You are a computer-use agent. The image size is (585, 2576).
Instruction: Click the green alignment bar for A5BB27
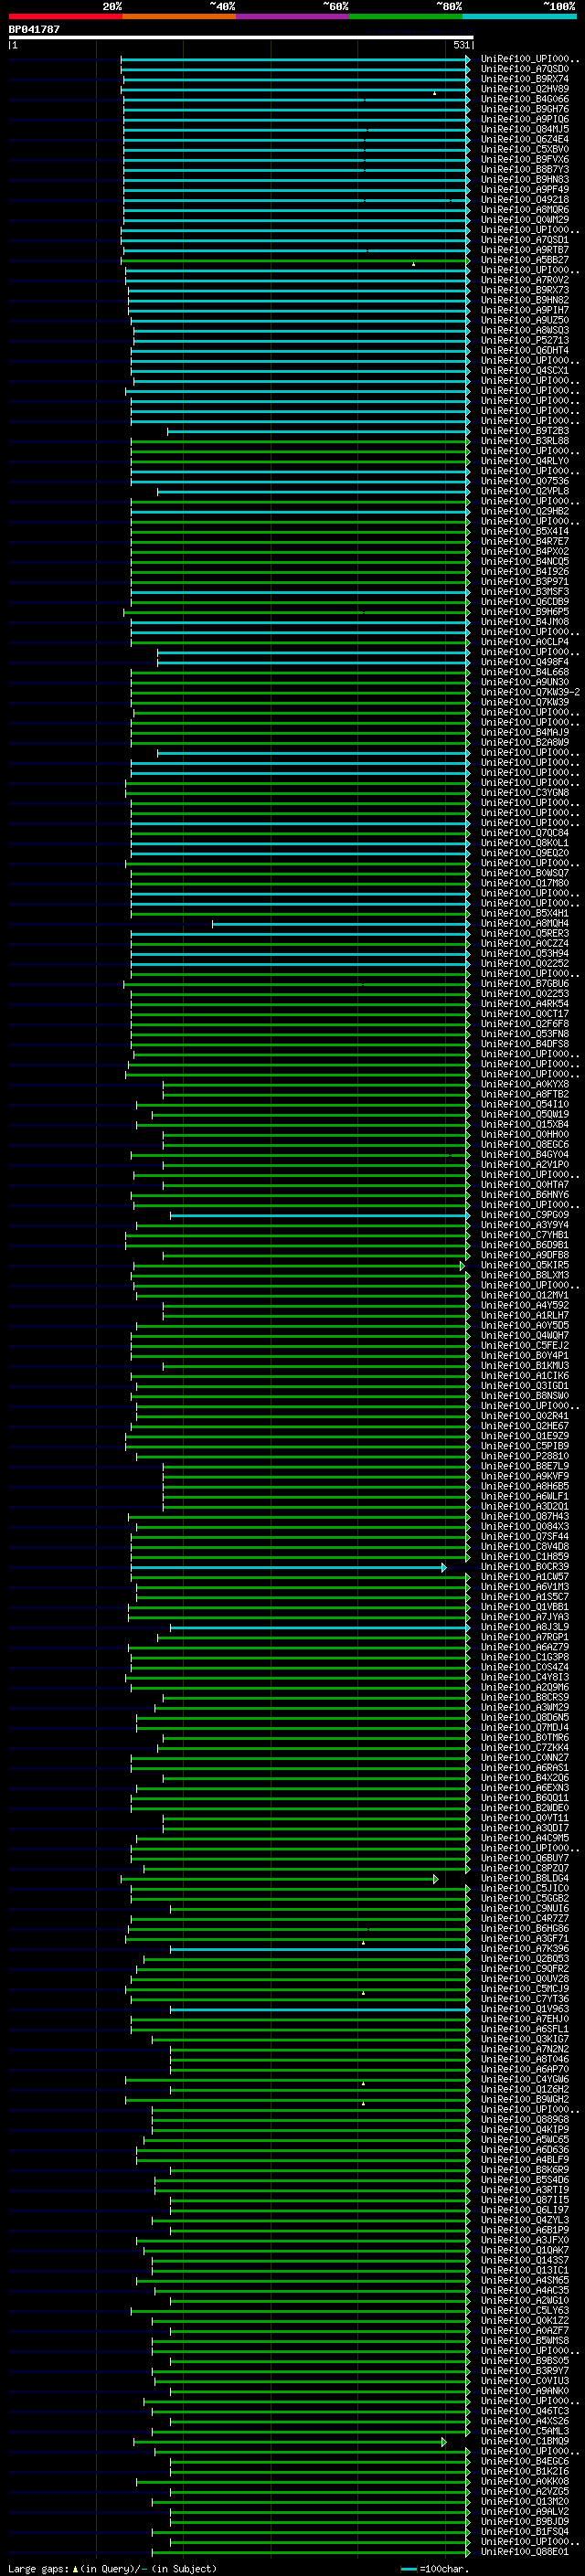click(x=296, y=261)
